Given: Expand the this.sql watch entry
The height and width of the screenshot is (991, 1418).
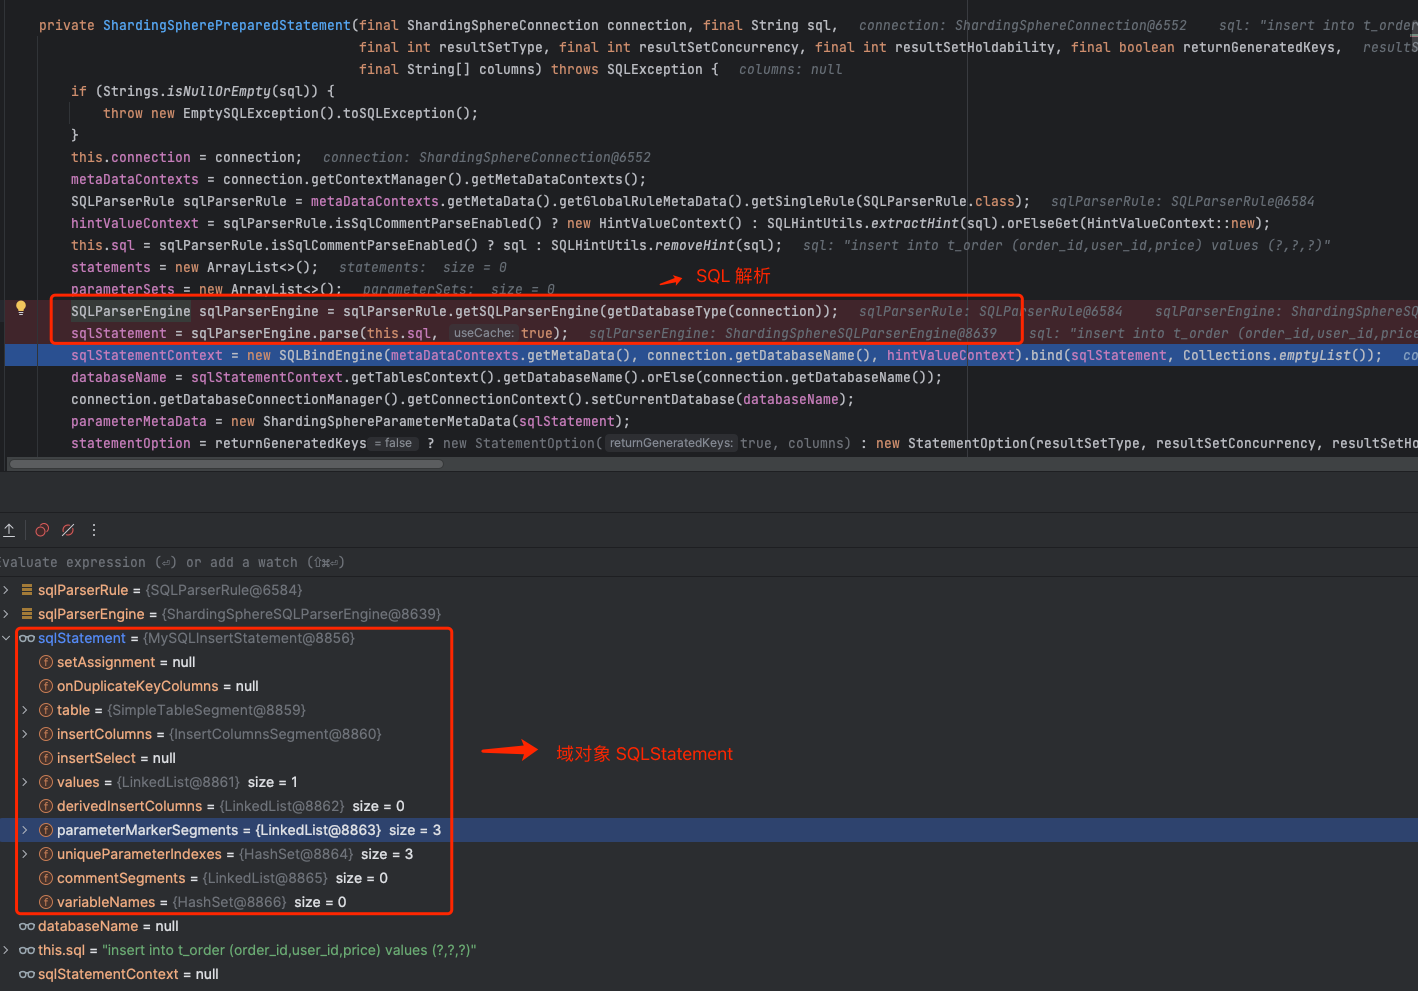Looking at the screenshot, I should click(7, 950).
